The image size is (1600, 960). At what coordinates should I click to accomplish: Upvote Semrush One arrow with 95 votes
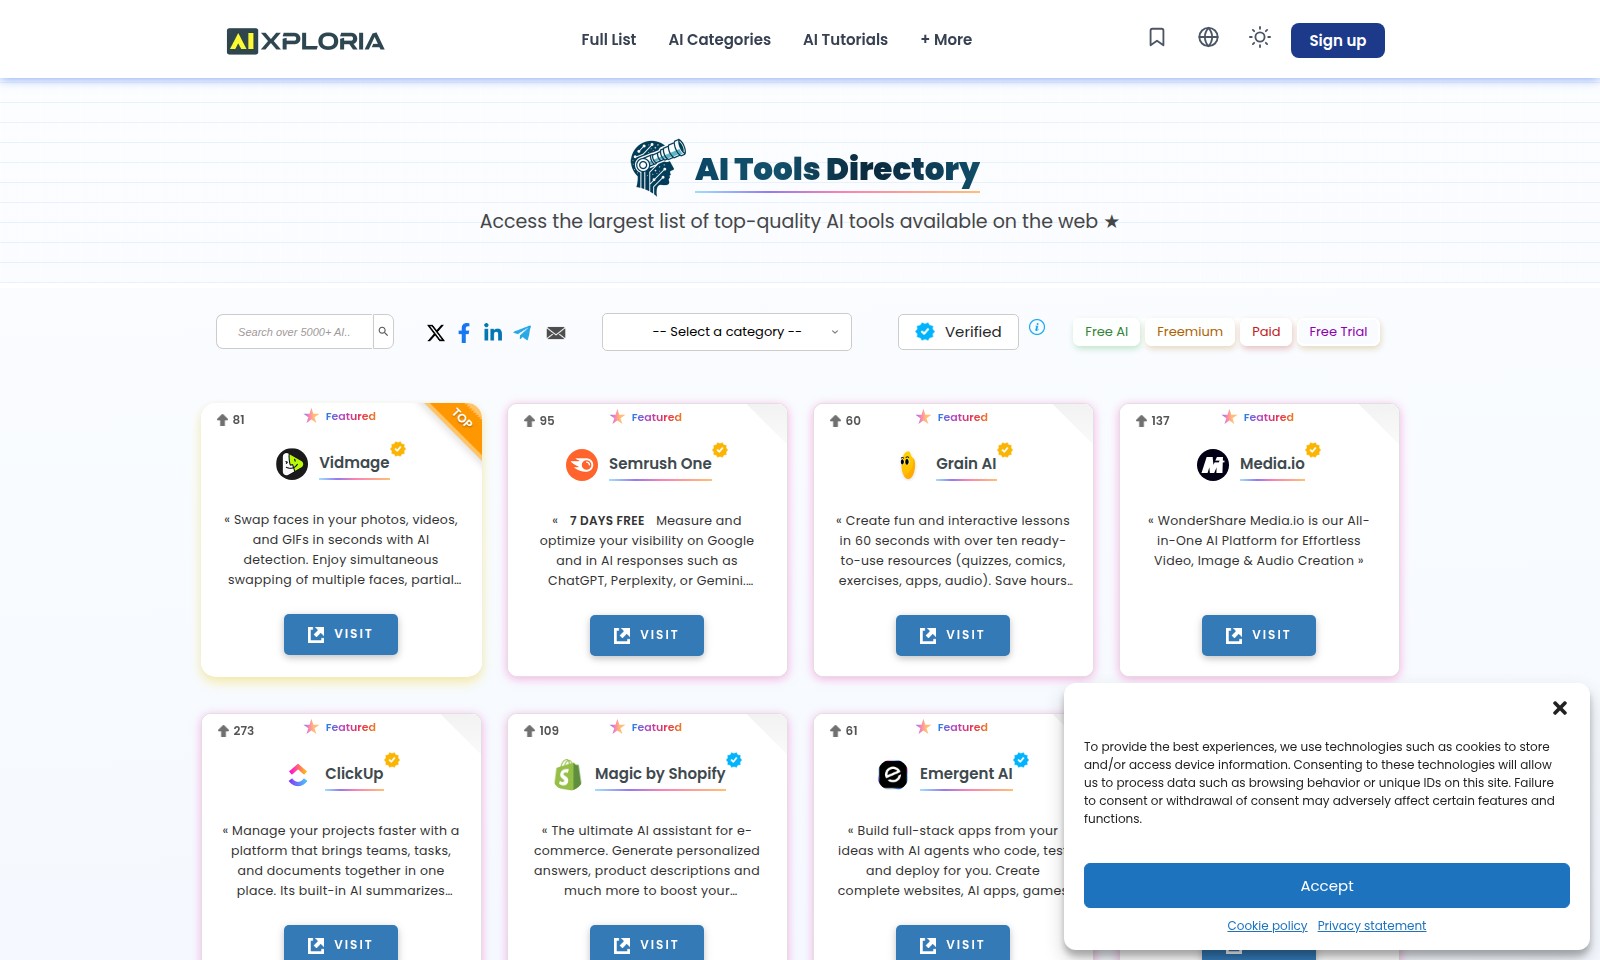click(x=529, y=421)
